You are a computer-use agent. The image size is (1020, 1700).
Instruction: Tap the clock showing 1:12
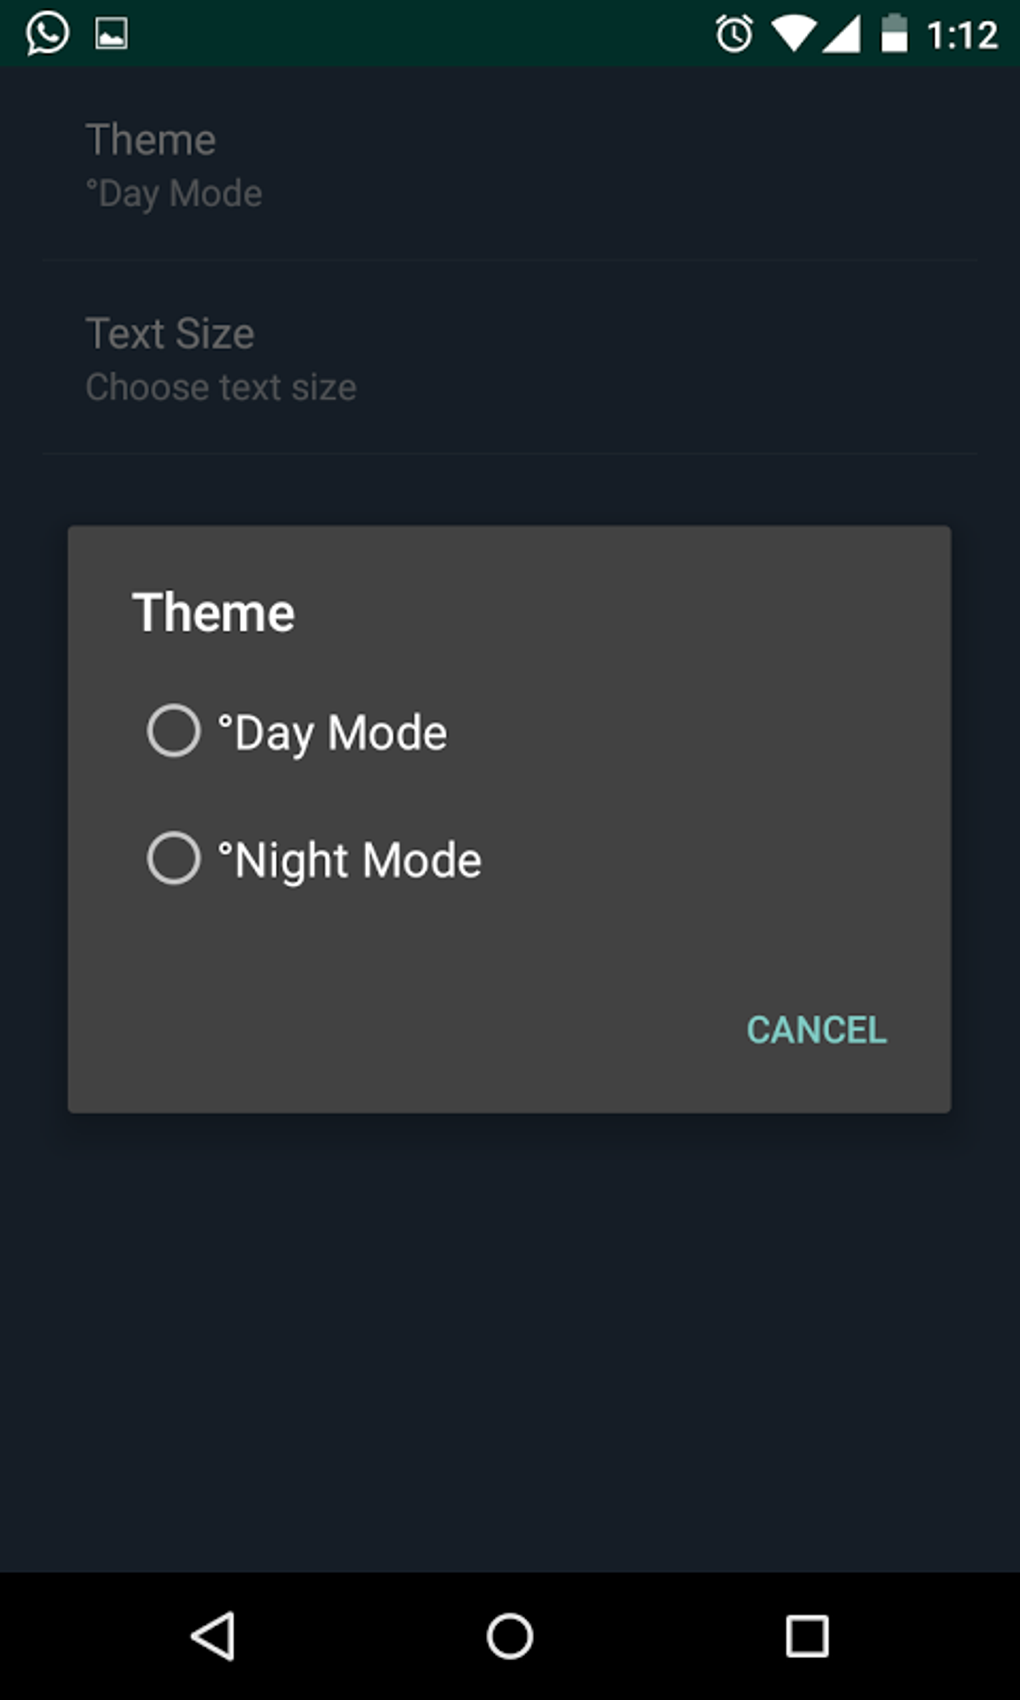(x=962, y=36)
